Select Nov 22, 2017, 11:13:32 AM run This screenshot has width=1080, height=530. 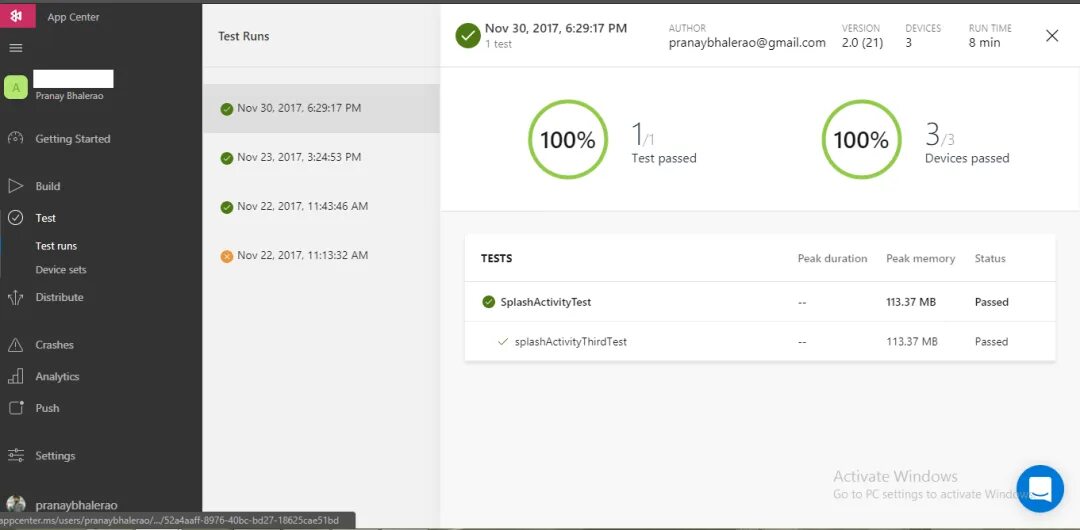[321, 255]
